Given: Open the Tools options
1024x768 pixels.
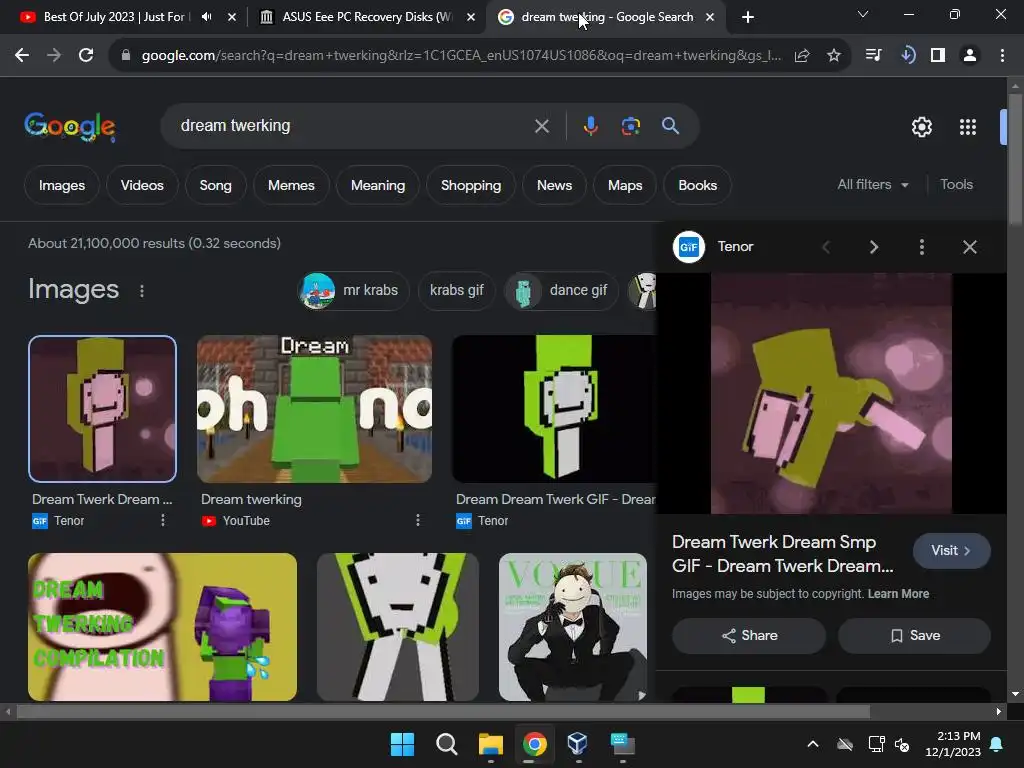Looking at the screenshot, I should [956, 185].
